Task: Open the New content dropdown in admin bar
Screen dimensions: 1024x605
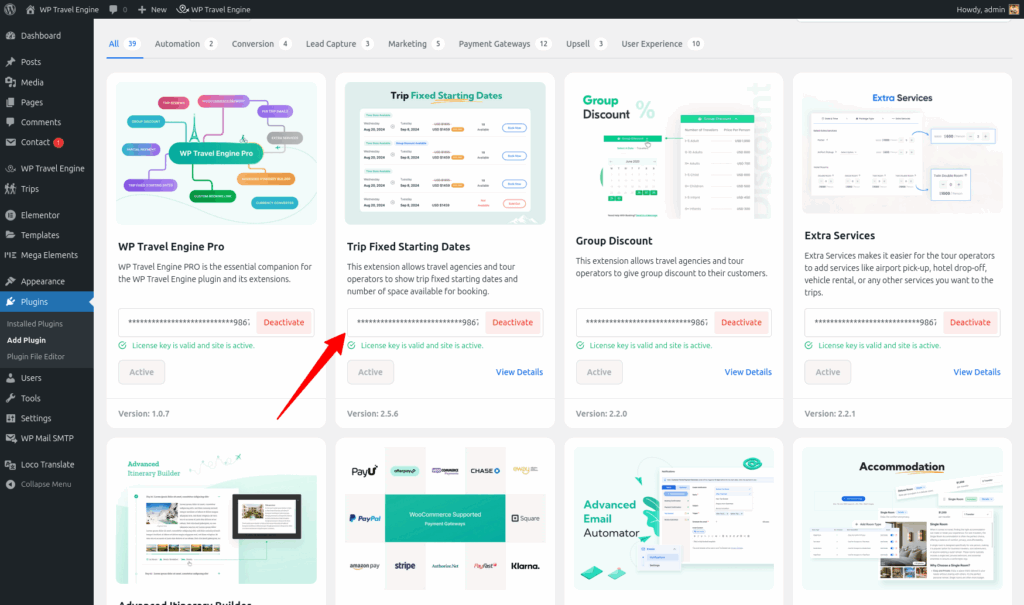Action: point(152,9)
